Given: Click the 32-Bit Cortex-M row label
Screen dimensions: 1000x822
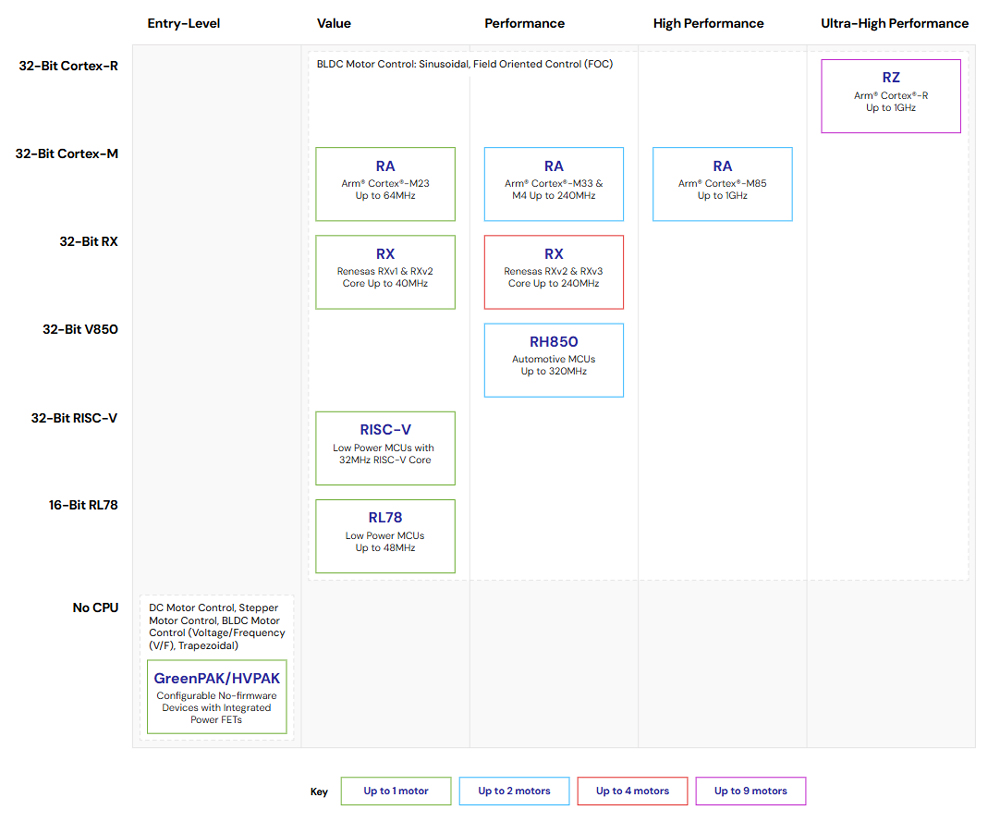Looking at the screenshot, I should [67, 154].
